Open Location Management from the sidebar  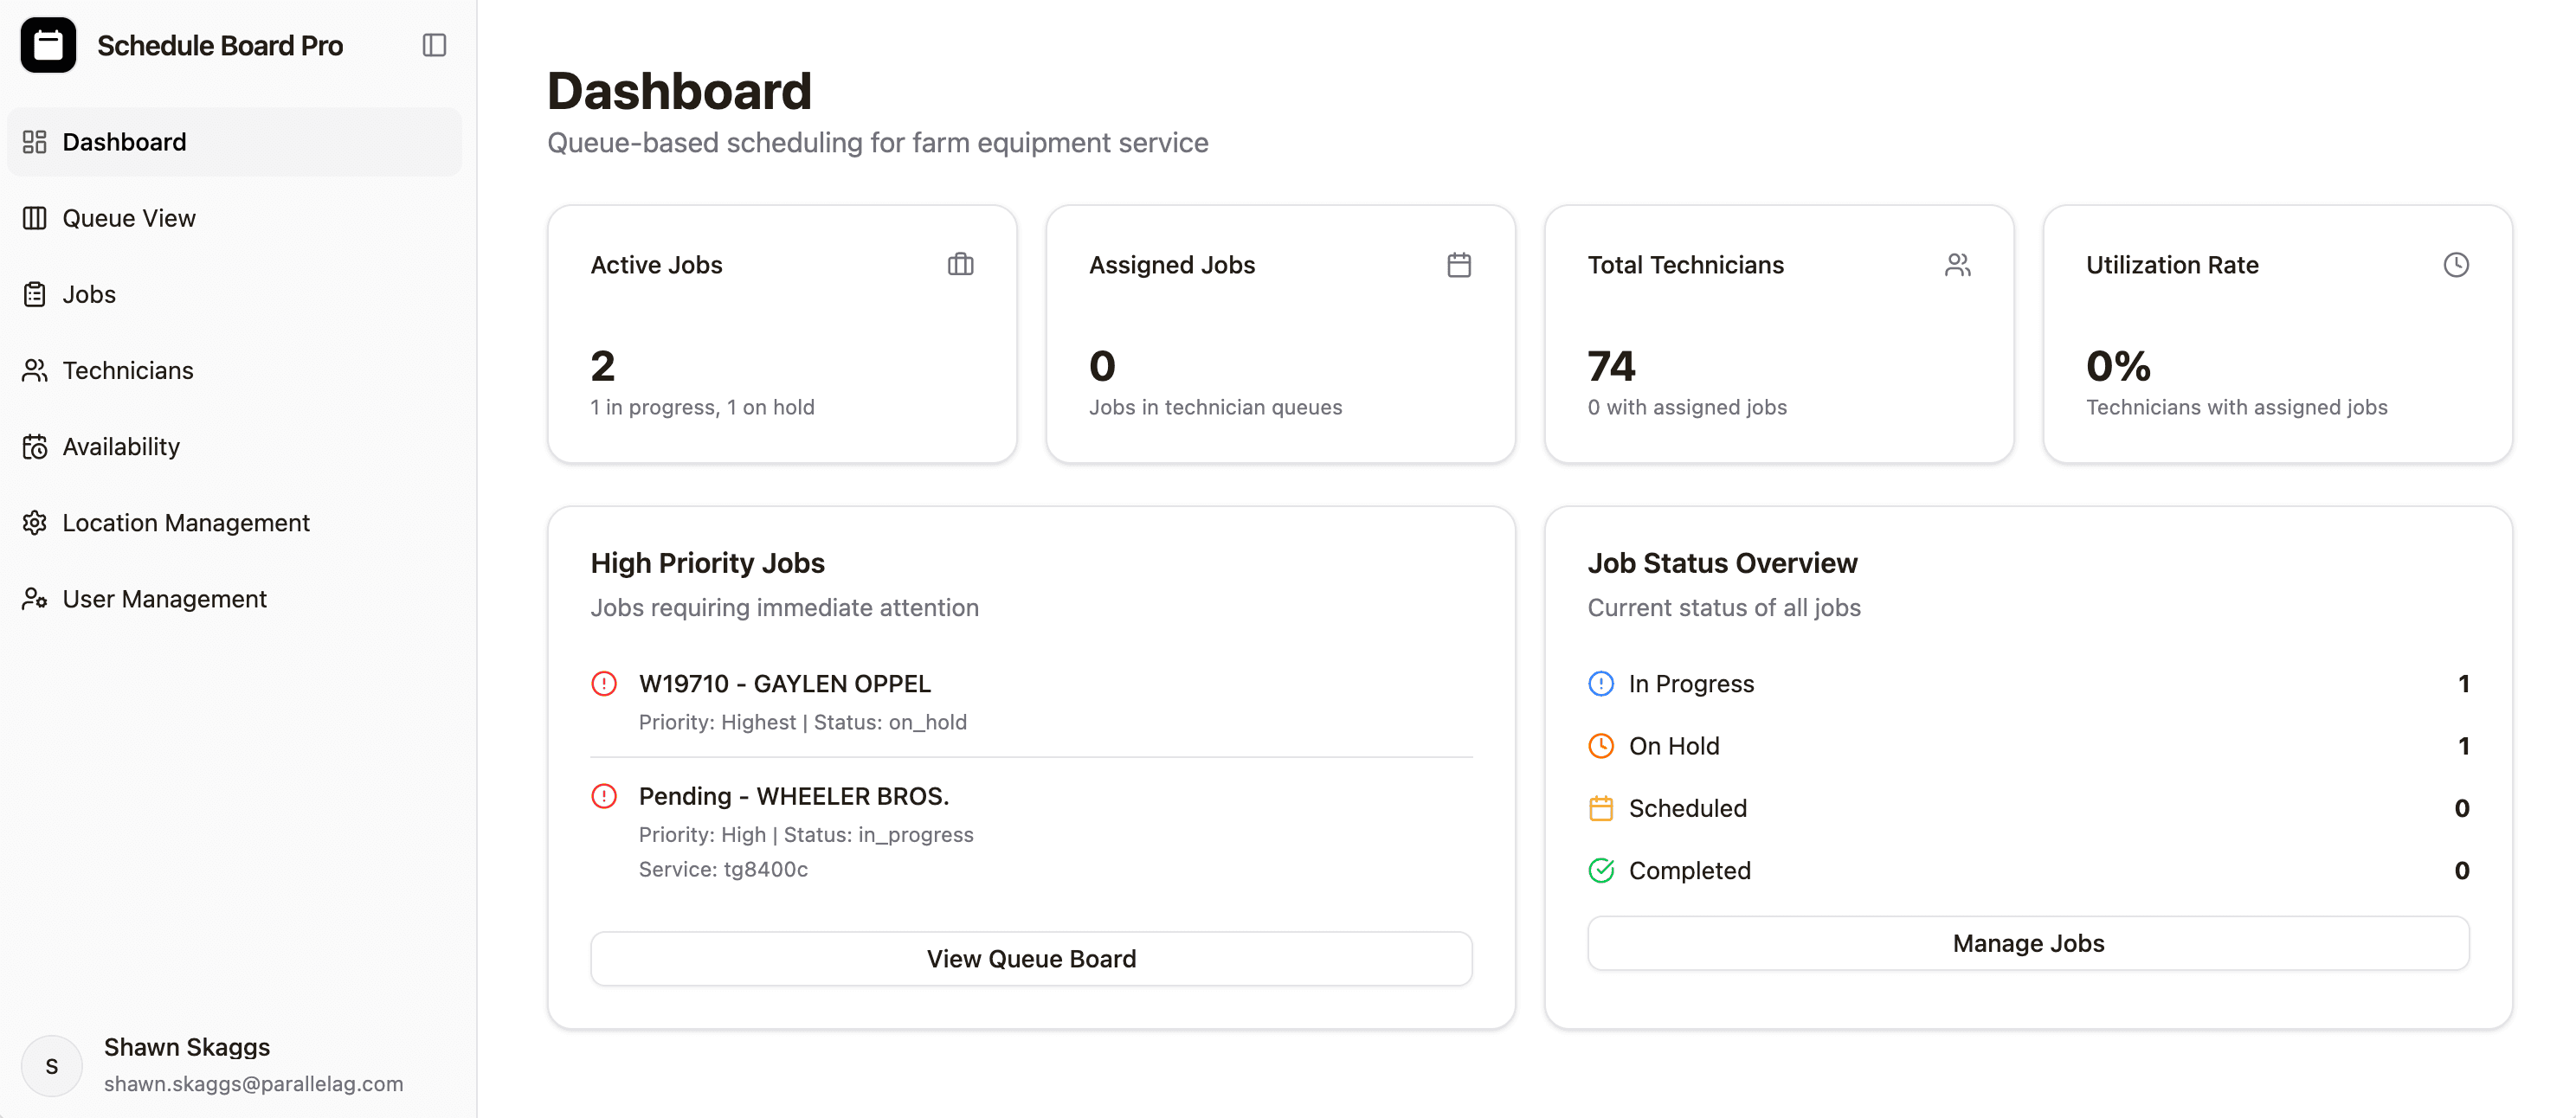[x=186, y=522]
